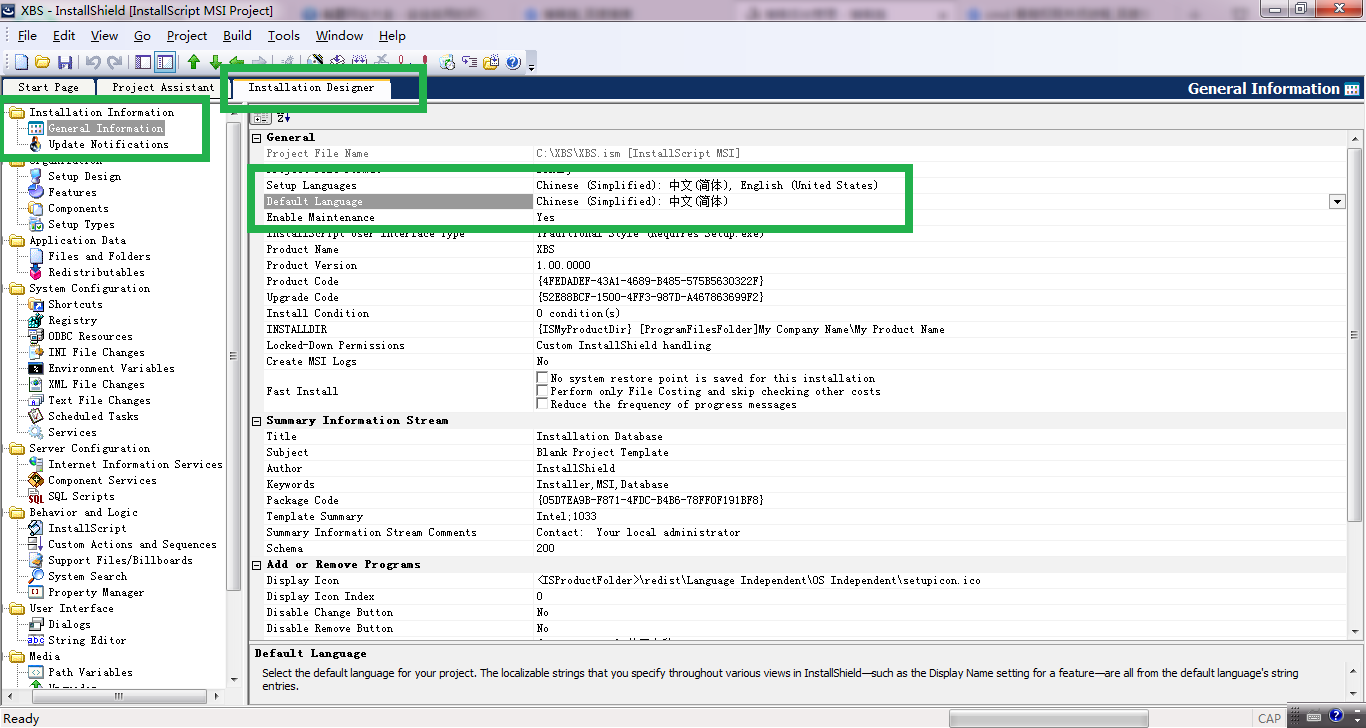Collapse the Summary Information Stream section
1366x728 pixels.
(257, 420)
